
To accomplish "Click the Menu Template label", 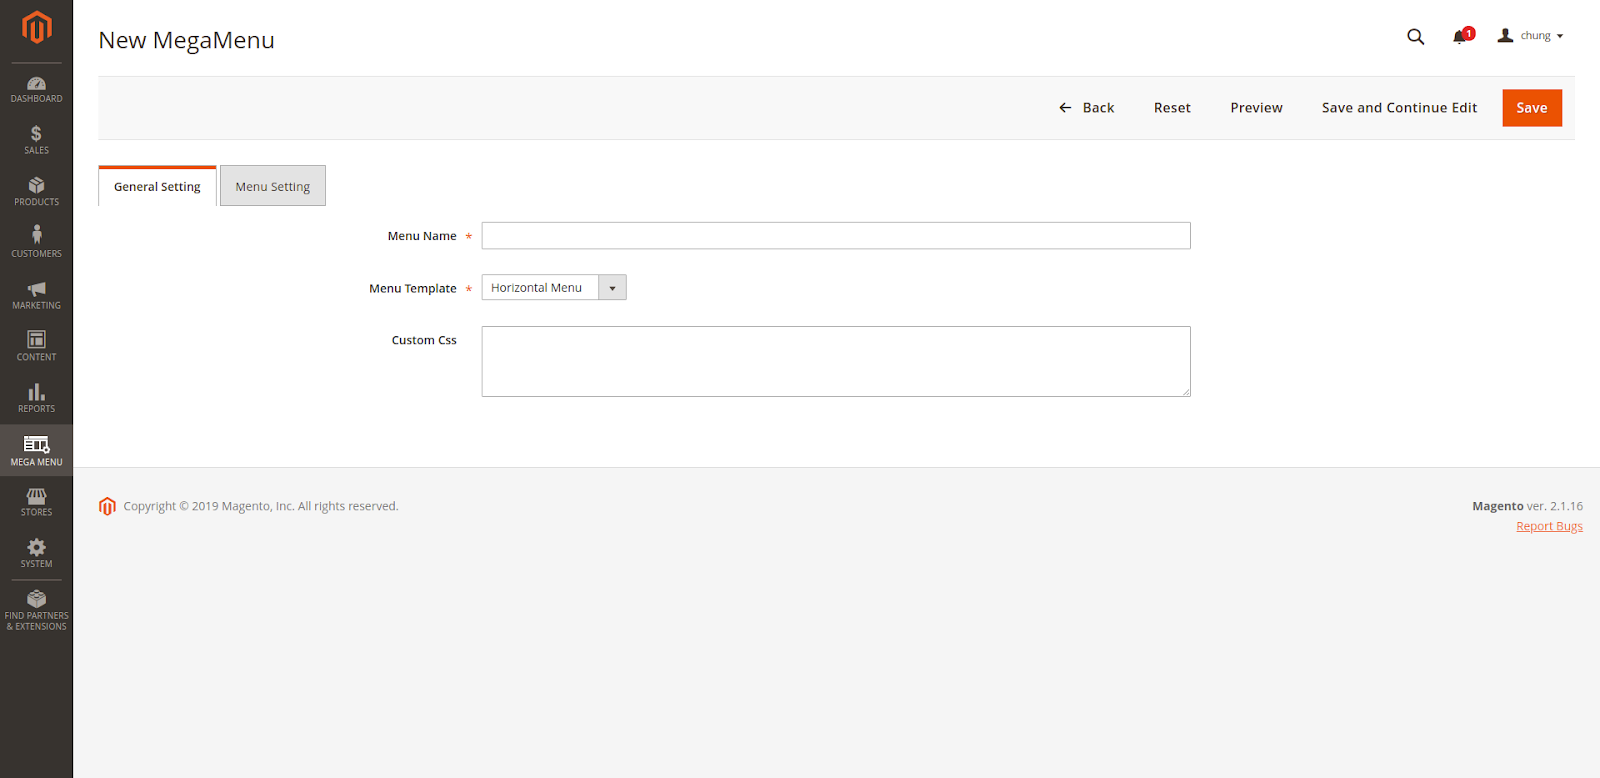I will [412, 288].
